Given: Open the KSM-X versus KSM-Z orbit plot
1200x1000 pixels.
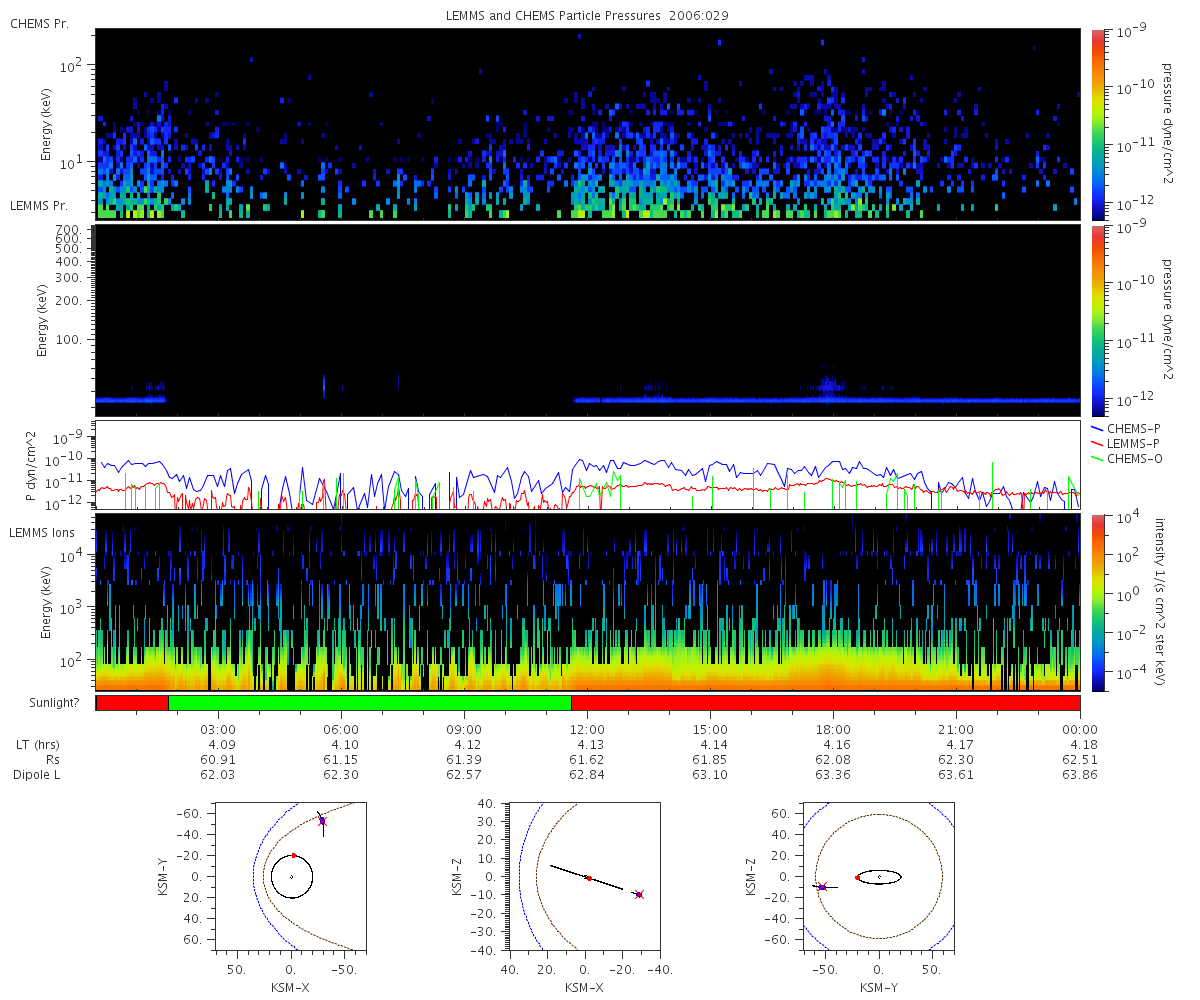Looking at the screenshot, I should [x=585, y=876].
